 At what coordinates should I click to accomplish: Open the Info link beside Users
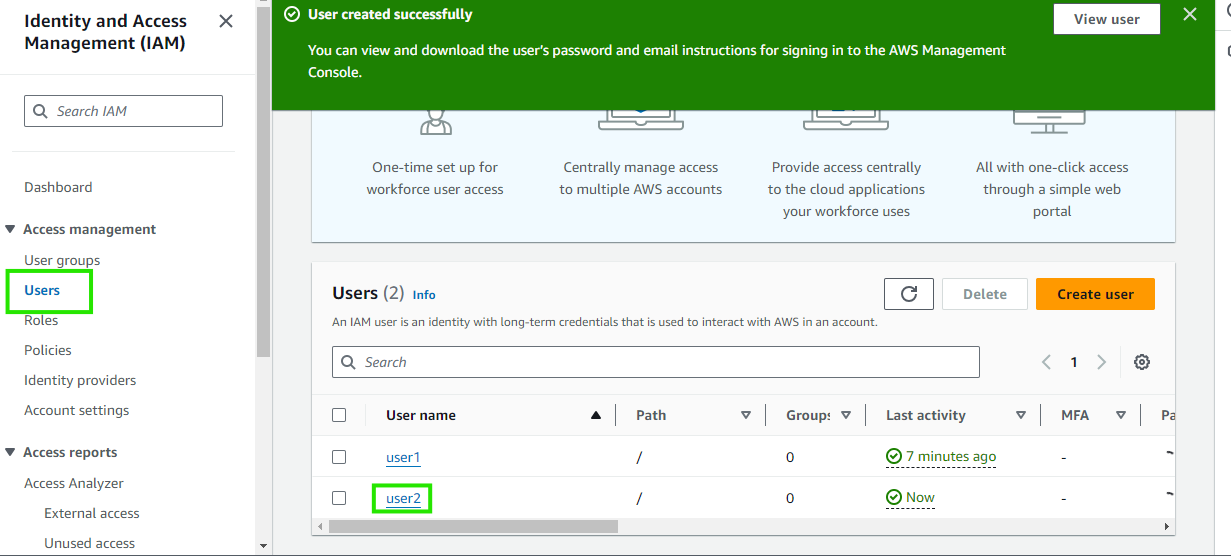point(424,295)
